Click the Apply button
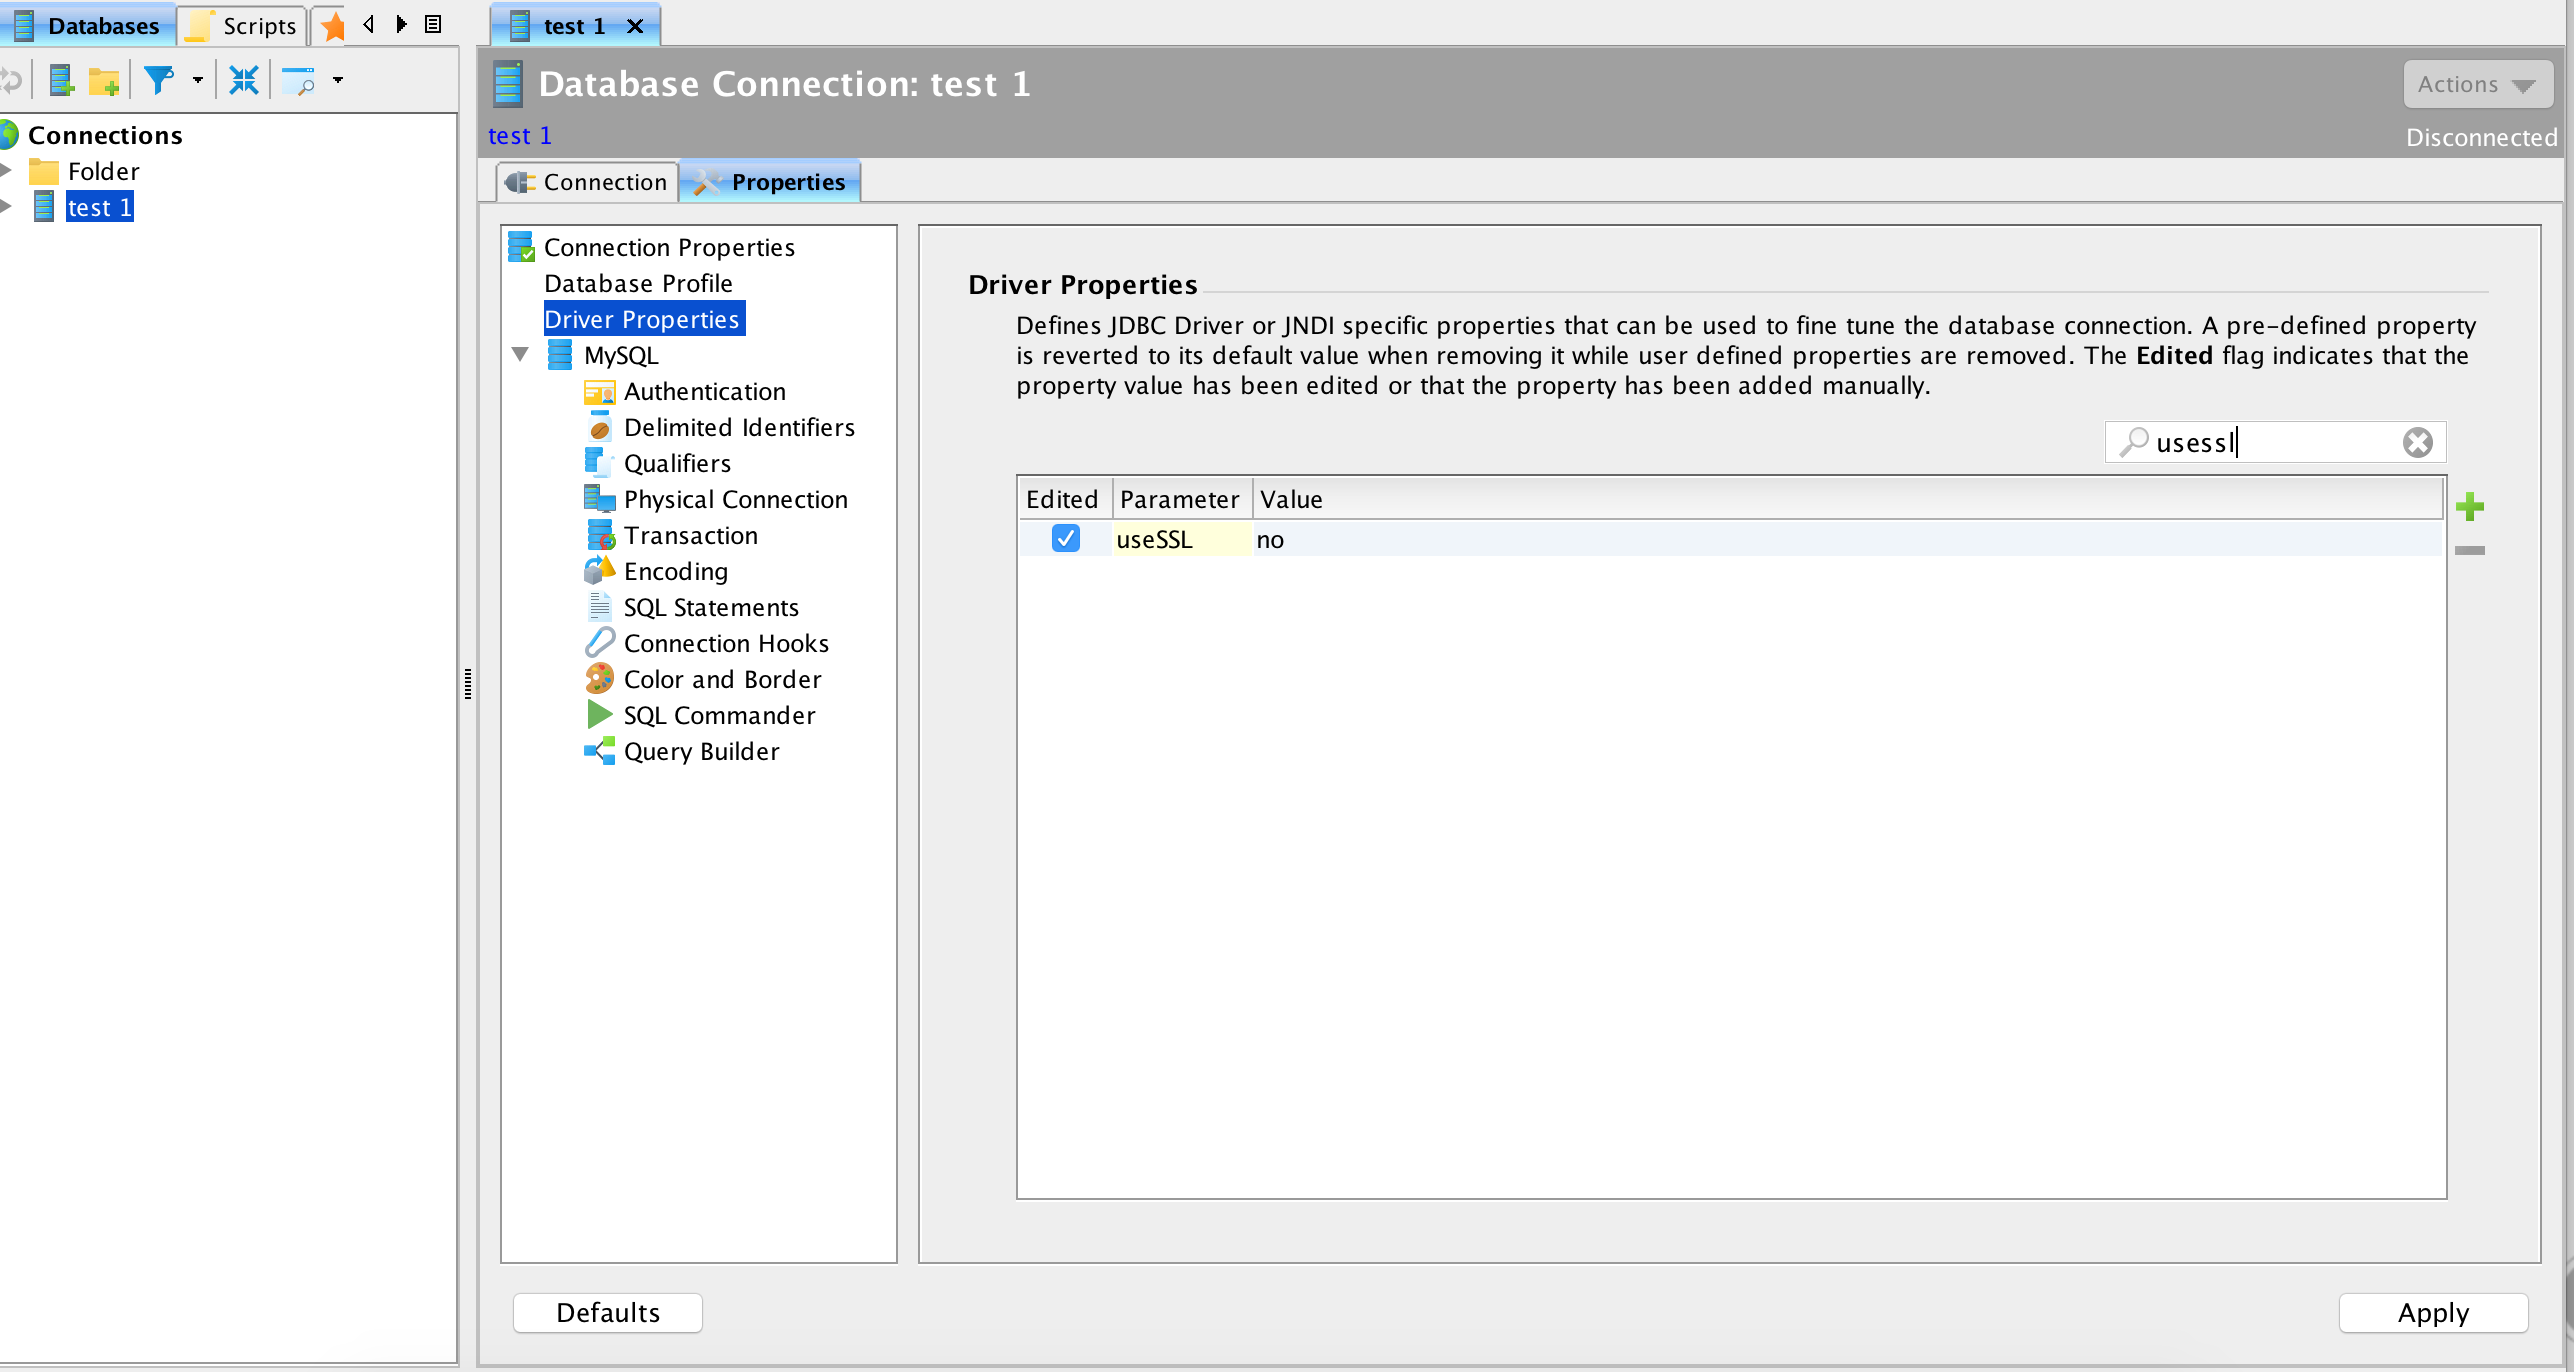Viewport: 2574px width, 1372px height. click(2432, 1312)
